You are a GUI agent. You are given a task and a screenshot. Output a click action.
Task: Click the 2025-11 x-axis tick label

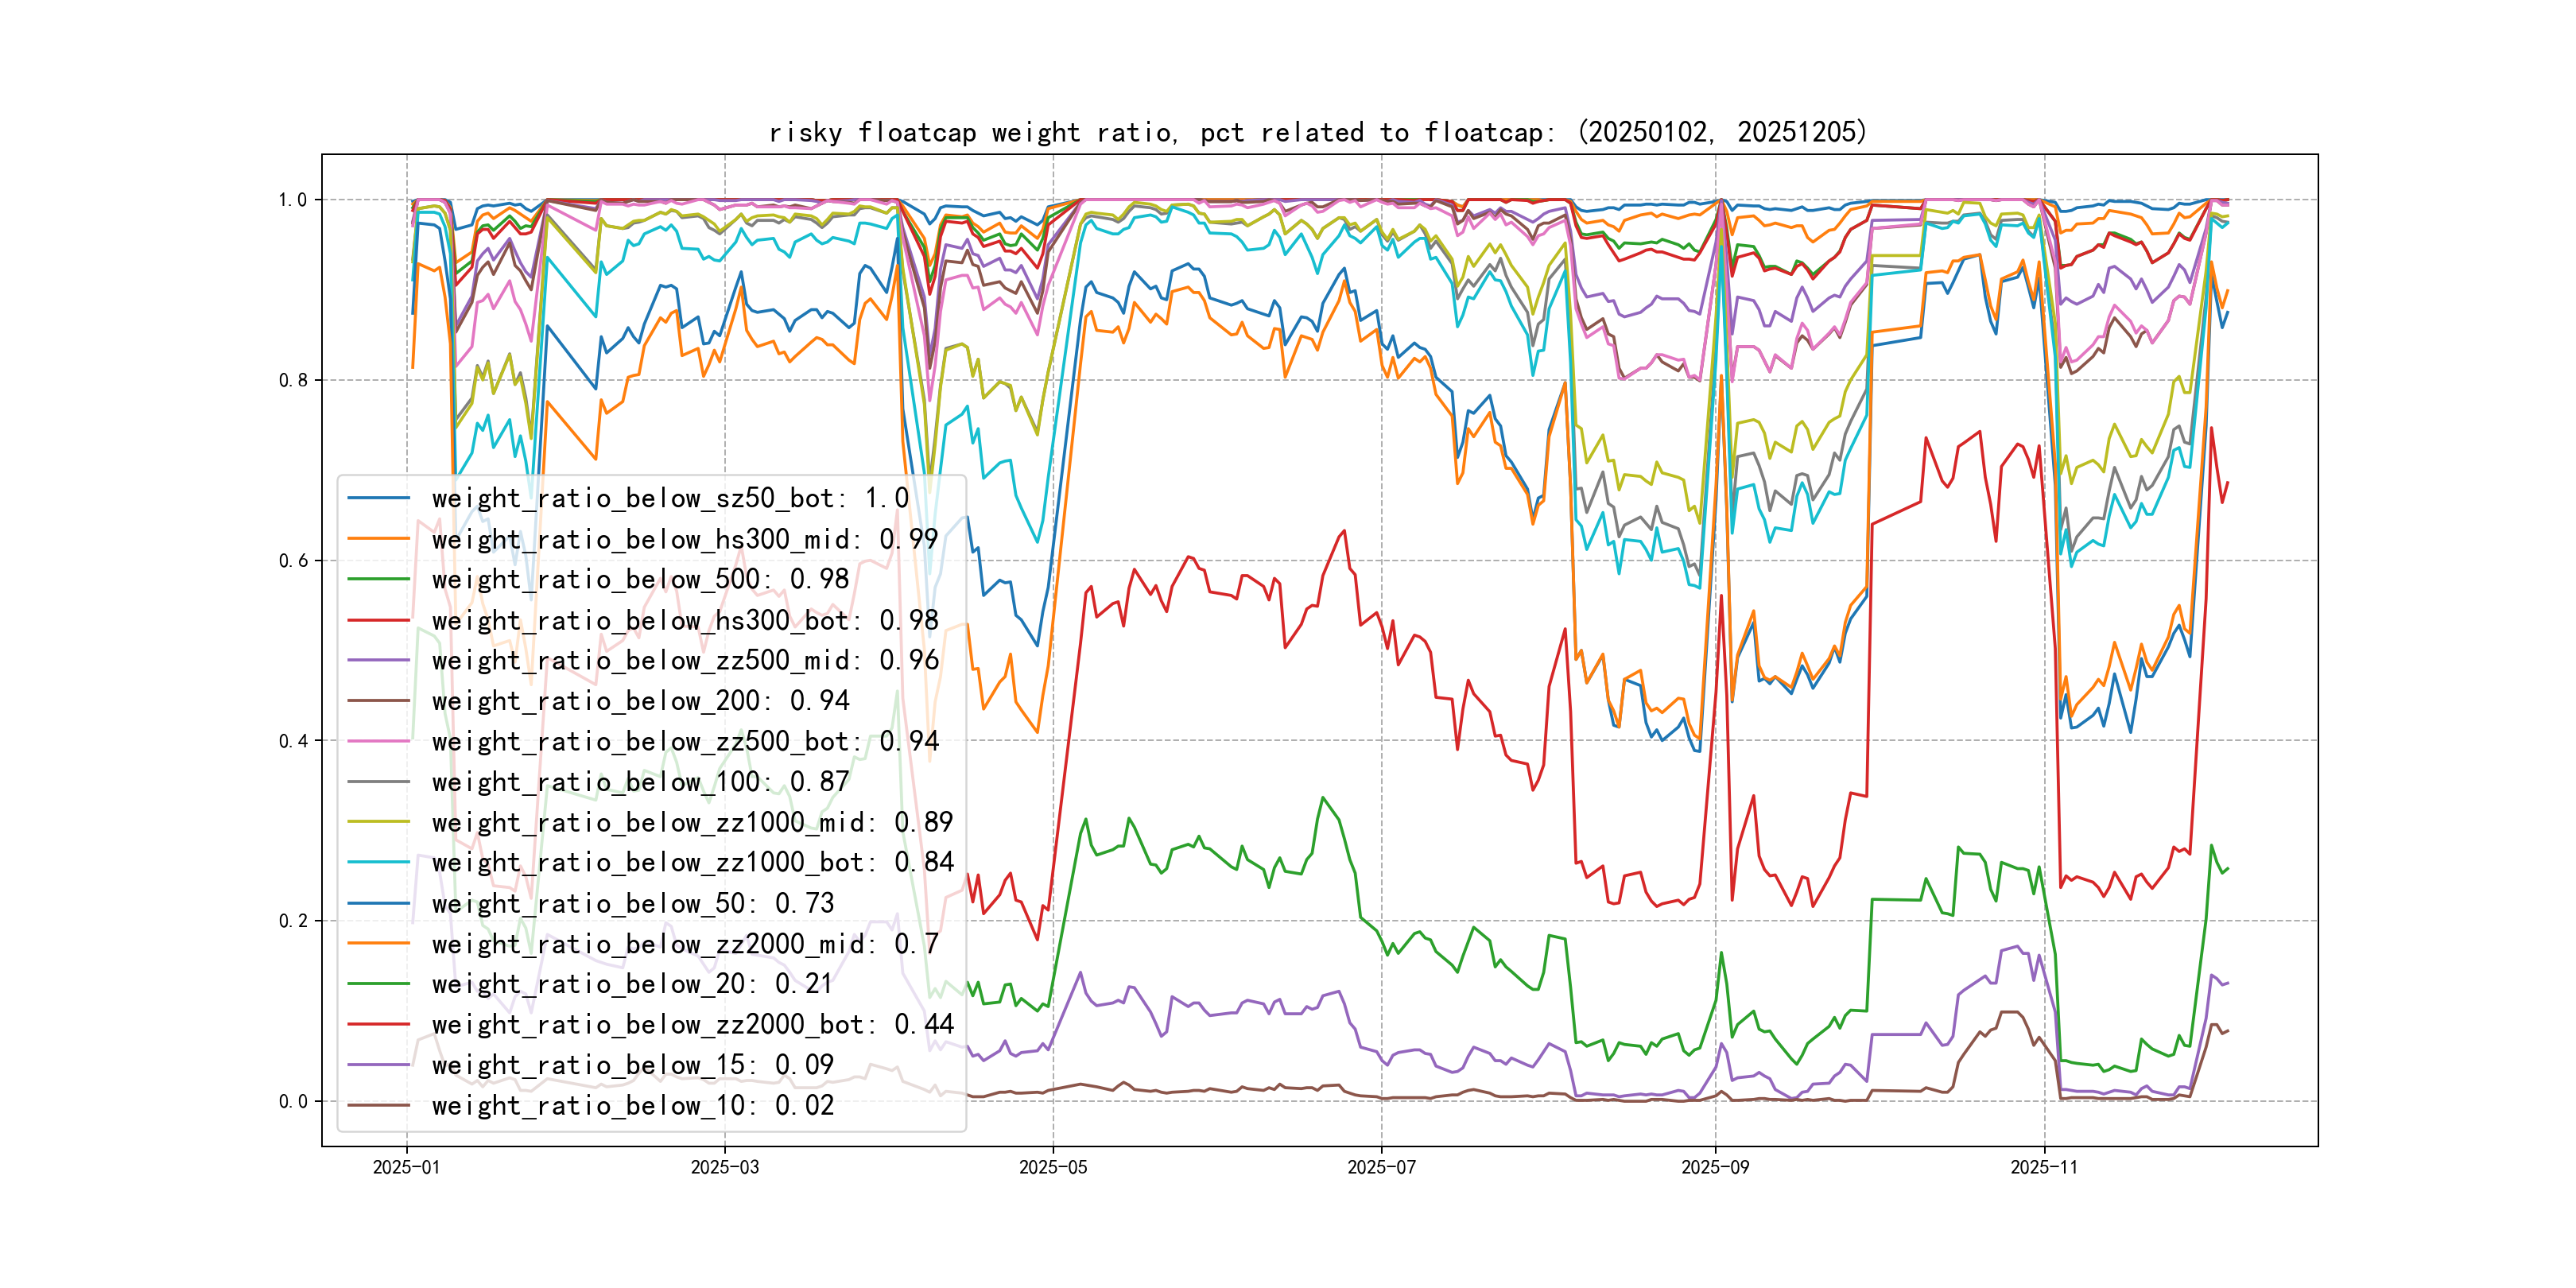tap(2044, 1167)
